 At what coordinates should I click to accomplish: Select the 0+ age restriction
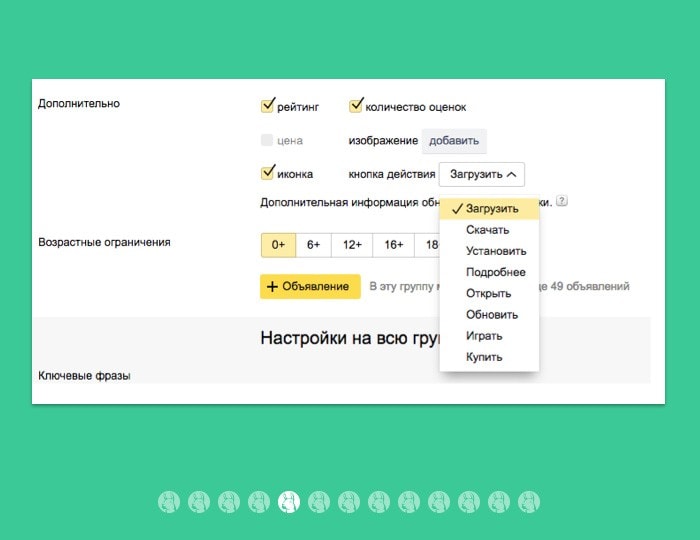point(278,245)
